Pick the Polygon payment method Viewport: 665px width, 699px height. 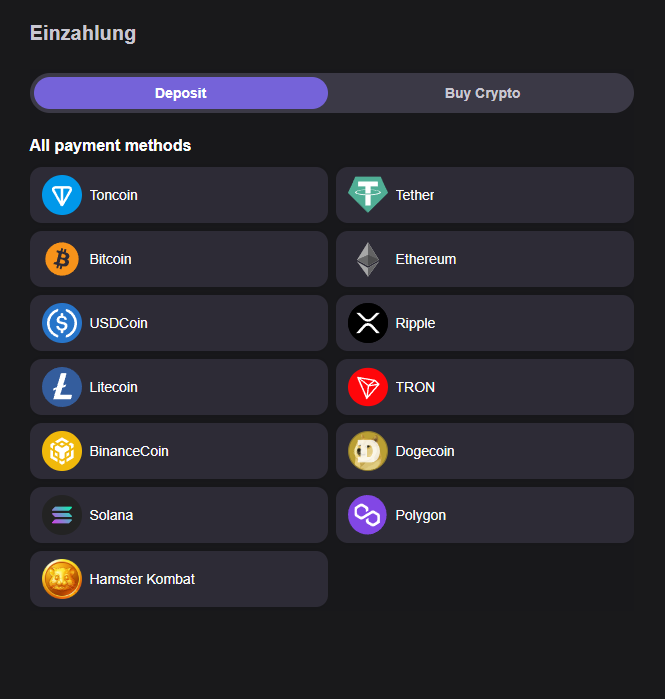(x=485, y=515)
